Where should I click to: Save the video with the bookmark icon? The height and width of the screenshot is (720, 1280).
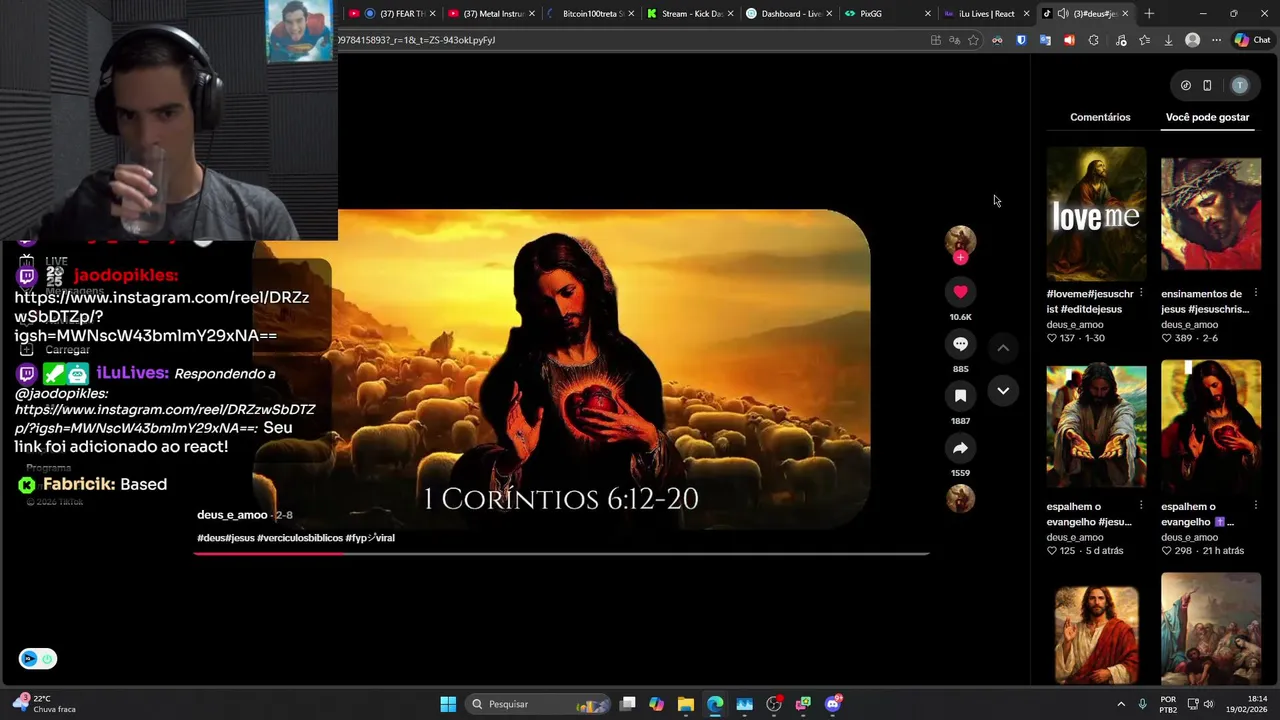(x=960, y=396)
